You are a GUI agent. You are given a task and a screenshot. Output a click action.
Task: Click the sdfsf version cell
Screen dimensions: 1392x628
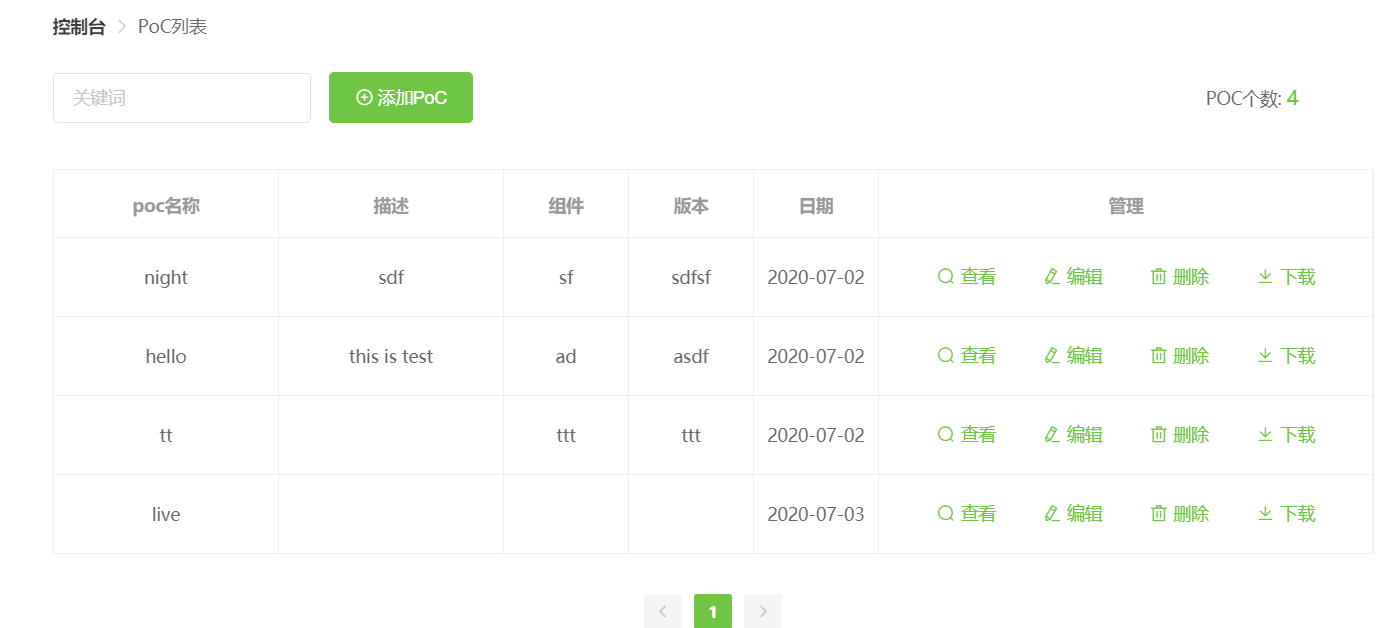[691, 277]
